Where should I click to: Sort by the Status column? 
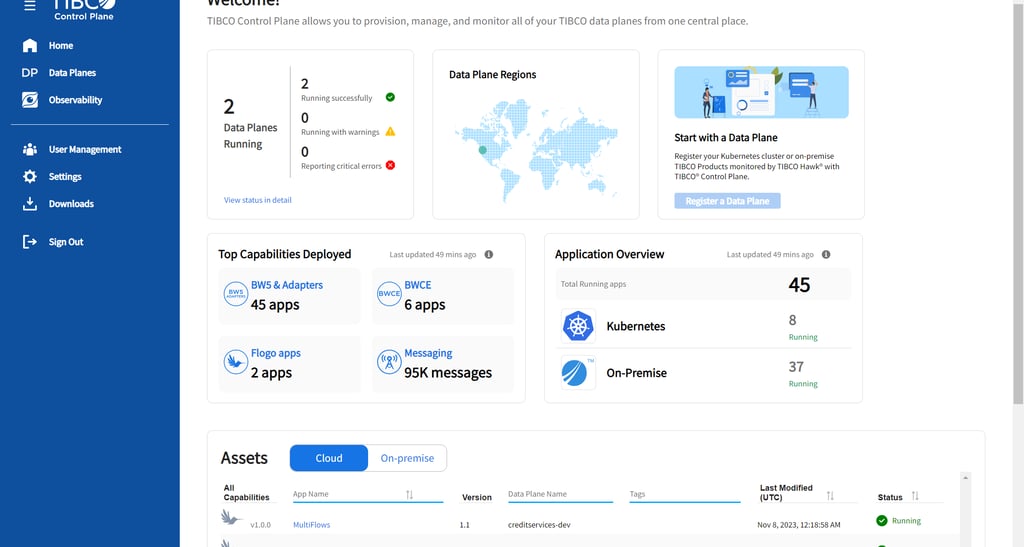coord(915,496)
